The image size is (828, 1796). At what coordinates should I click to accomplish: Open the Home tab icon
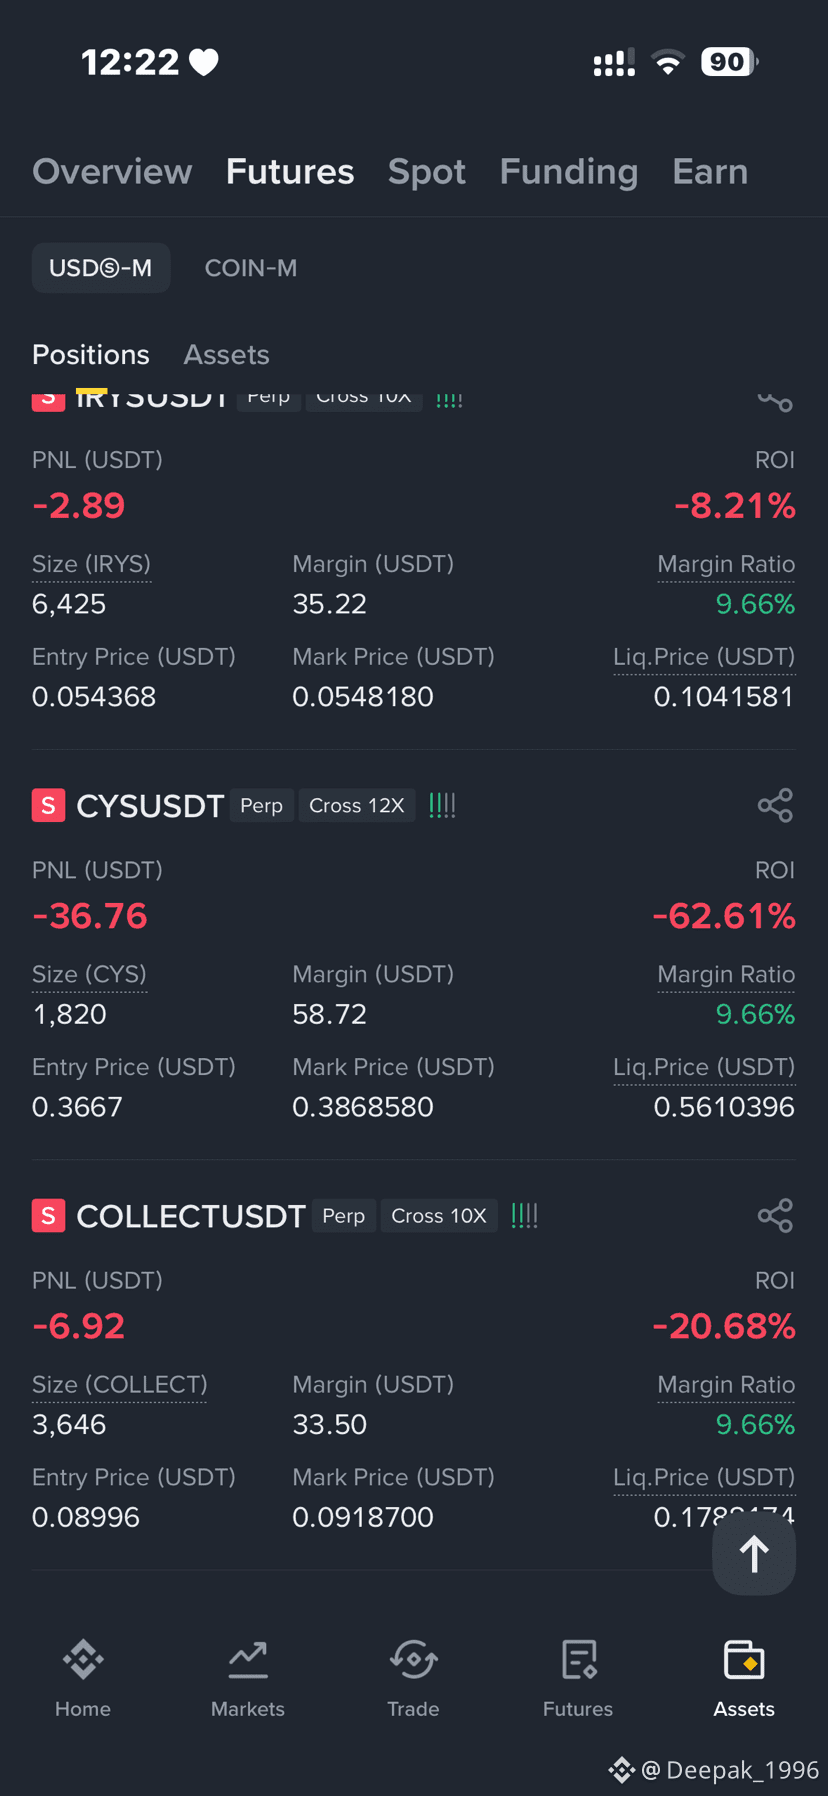pyautogui.click(x=83, y=1660)
